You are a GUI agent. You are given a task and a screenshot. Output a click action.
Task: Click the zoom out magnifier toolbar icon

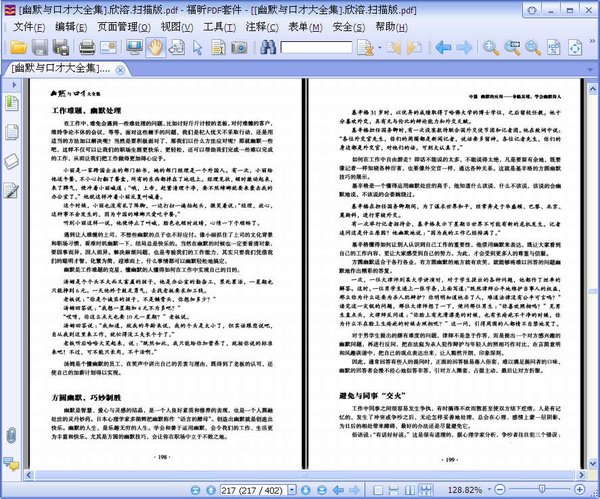coord(533,47)
